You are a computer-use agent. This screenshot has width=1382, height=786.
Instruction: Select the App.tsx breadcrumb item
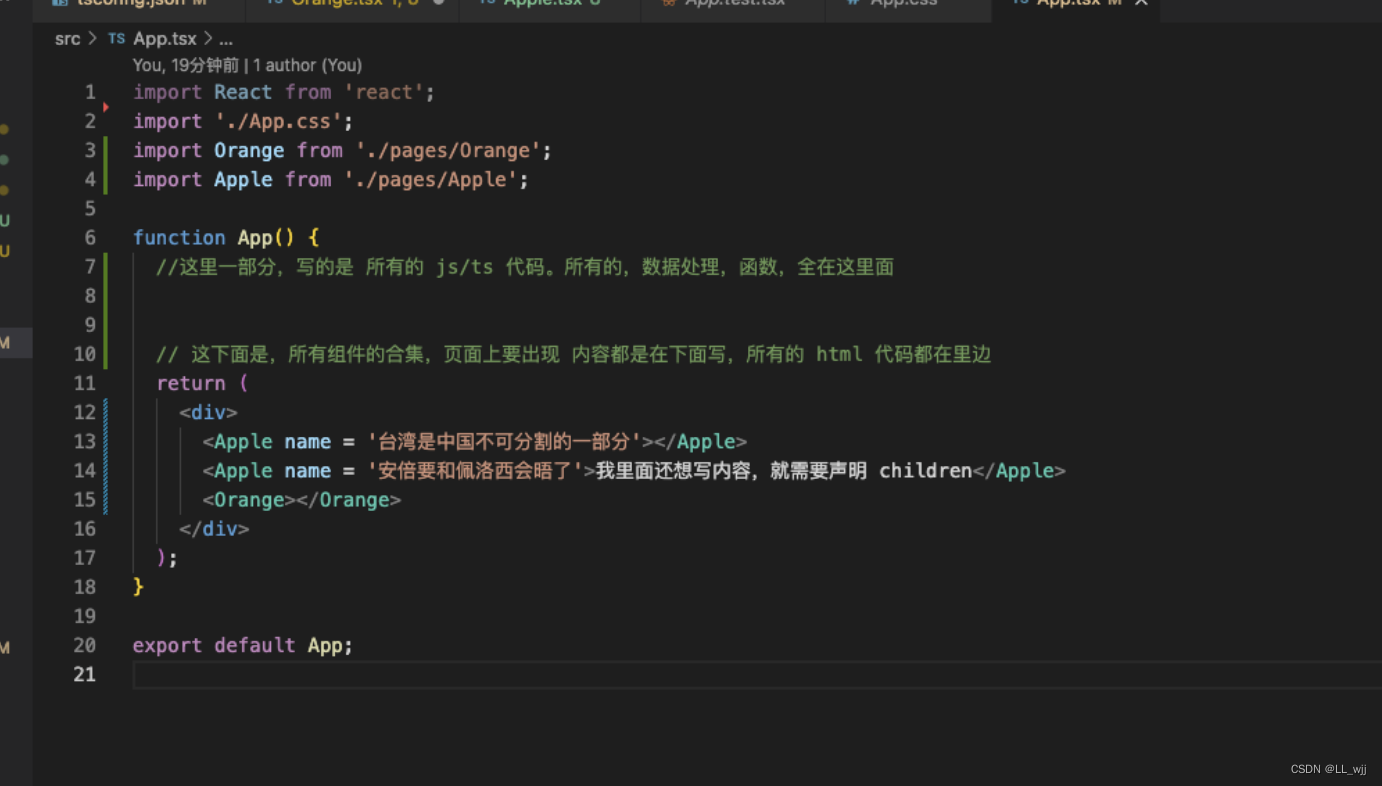coord(165,39)
